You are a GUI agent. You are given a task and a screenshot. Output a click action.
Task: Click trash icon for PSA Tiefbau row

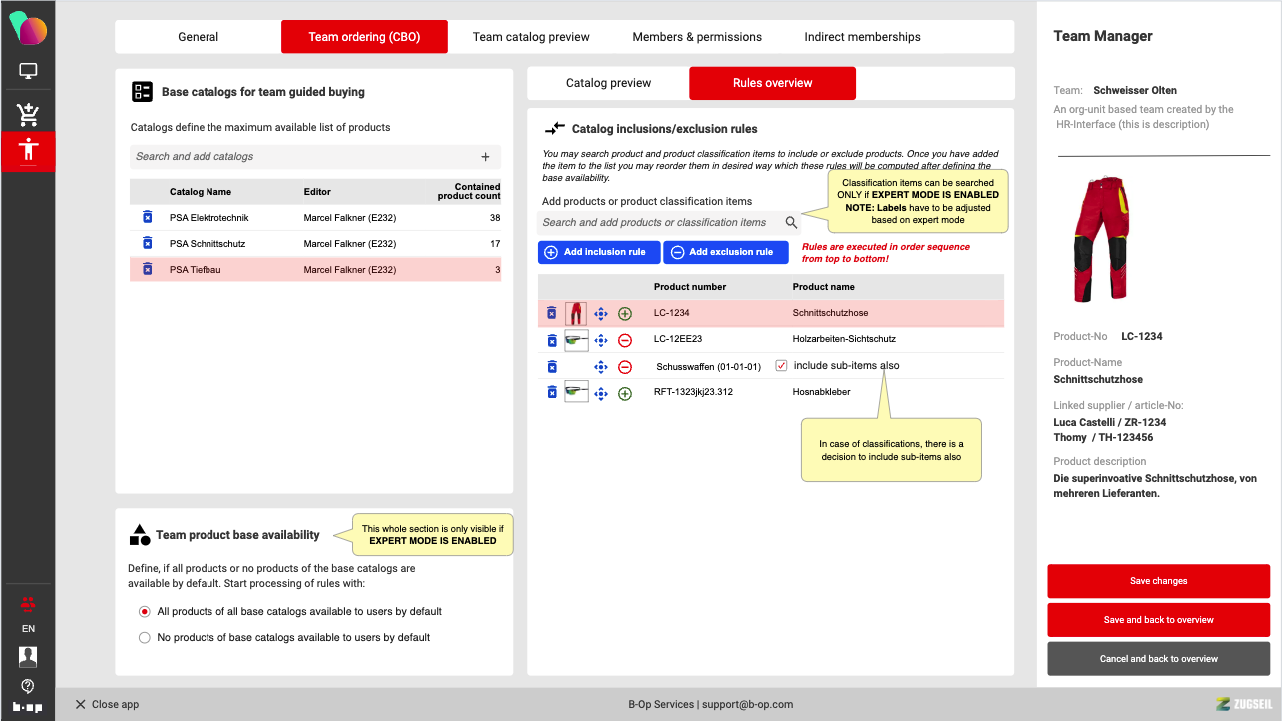click(x=147, y=269)
